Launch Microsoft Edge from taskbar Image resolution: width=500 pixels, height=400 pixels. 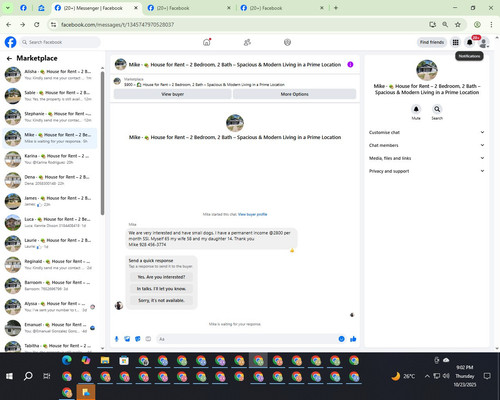tap(67, 360)
